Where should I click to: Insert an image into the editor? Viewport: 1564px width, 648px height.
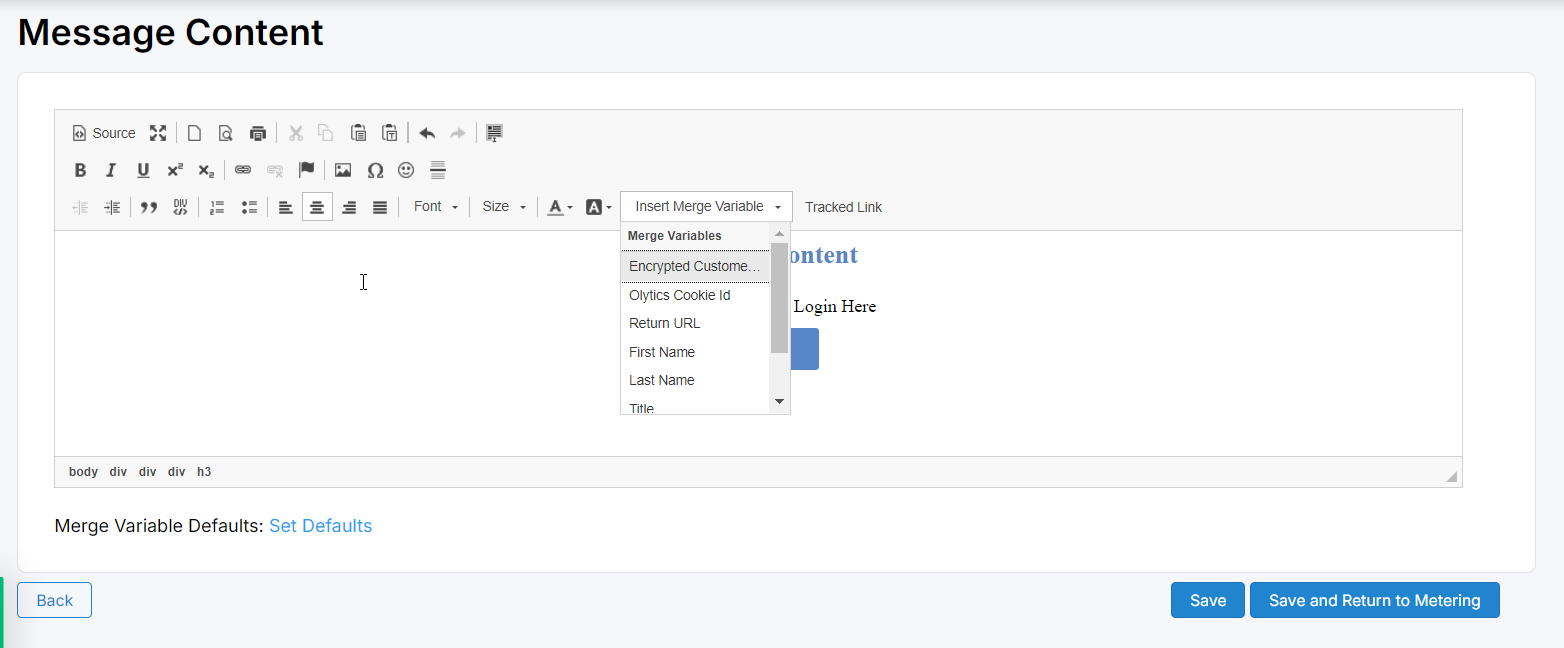pos(342,170)
